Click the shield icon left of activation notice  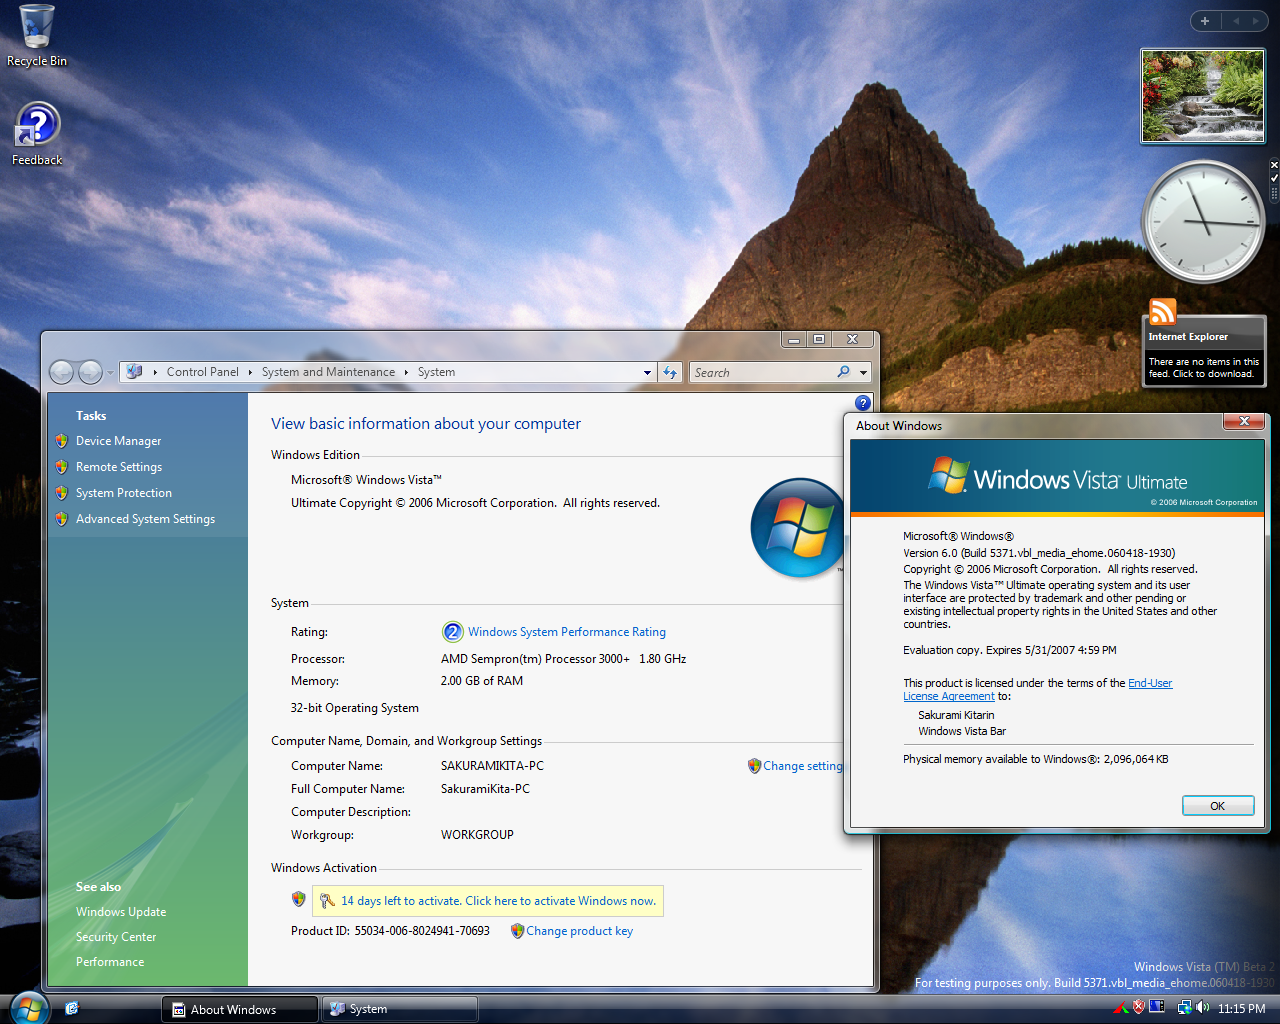[298, 899]
